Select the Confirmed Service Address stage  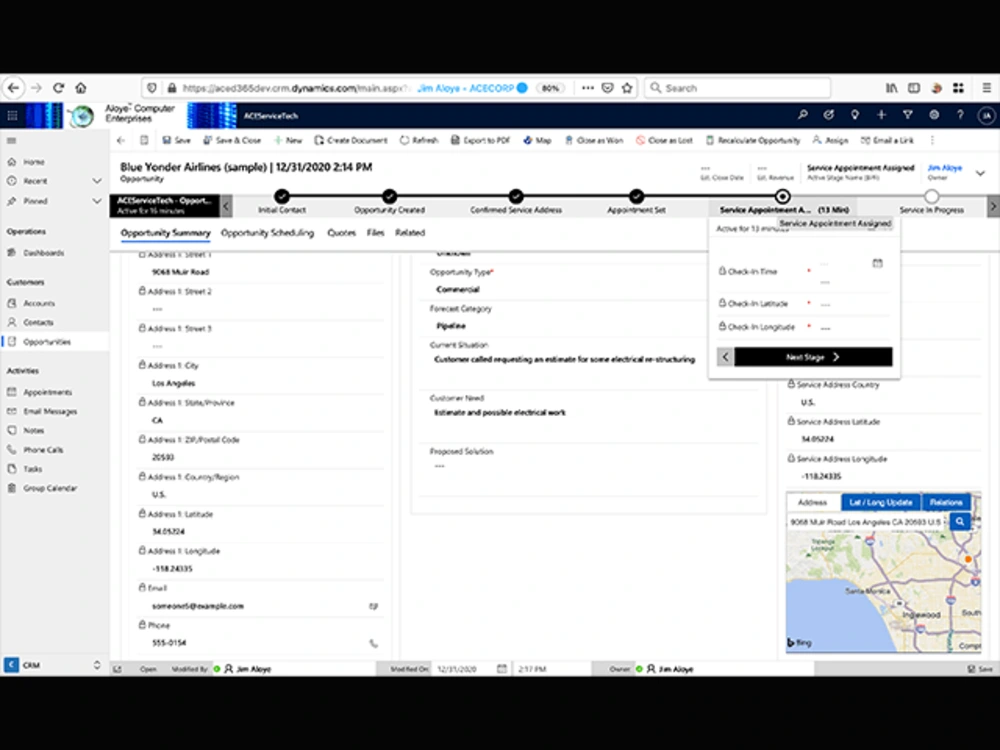point(516,196)
